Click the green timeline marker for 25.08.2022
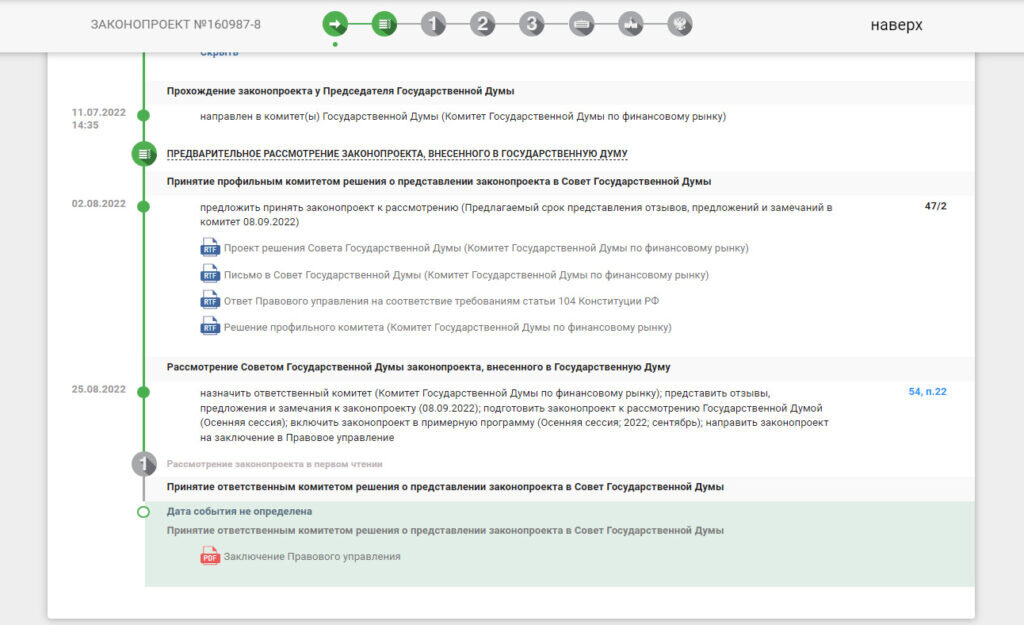Screen dimensions: 1024x625 click(x=143, y=391)
